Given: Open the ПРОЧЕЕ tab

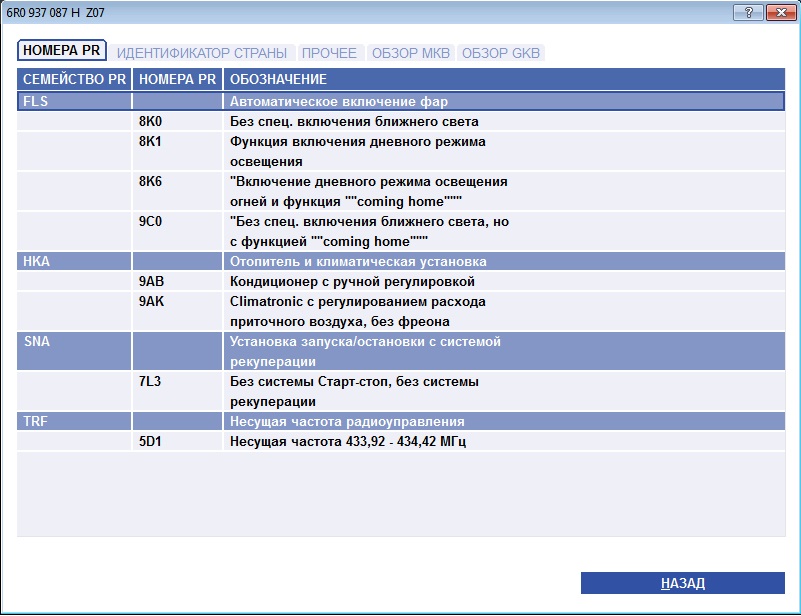Looking at the screenshot, I should tap(329, 53).
